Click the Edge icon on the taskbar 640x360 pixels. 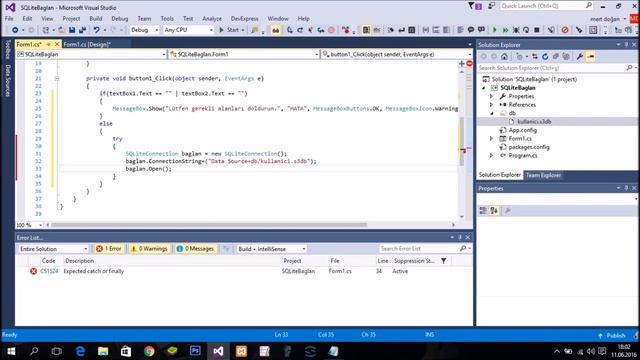coord(80,351)
